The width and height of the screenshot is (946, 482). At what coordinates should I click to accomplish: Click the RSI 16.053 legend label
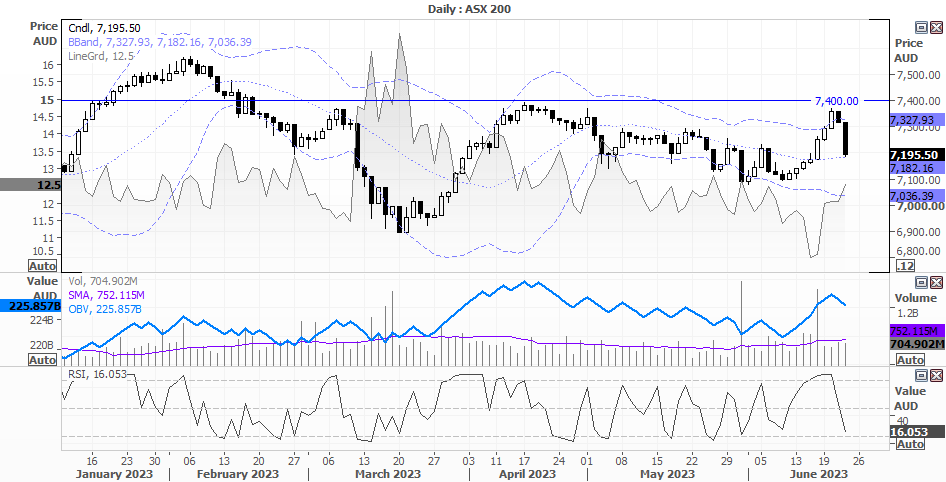point(97,374)
